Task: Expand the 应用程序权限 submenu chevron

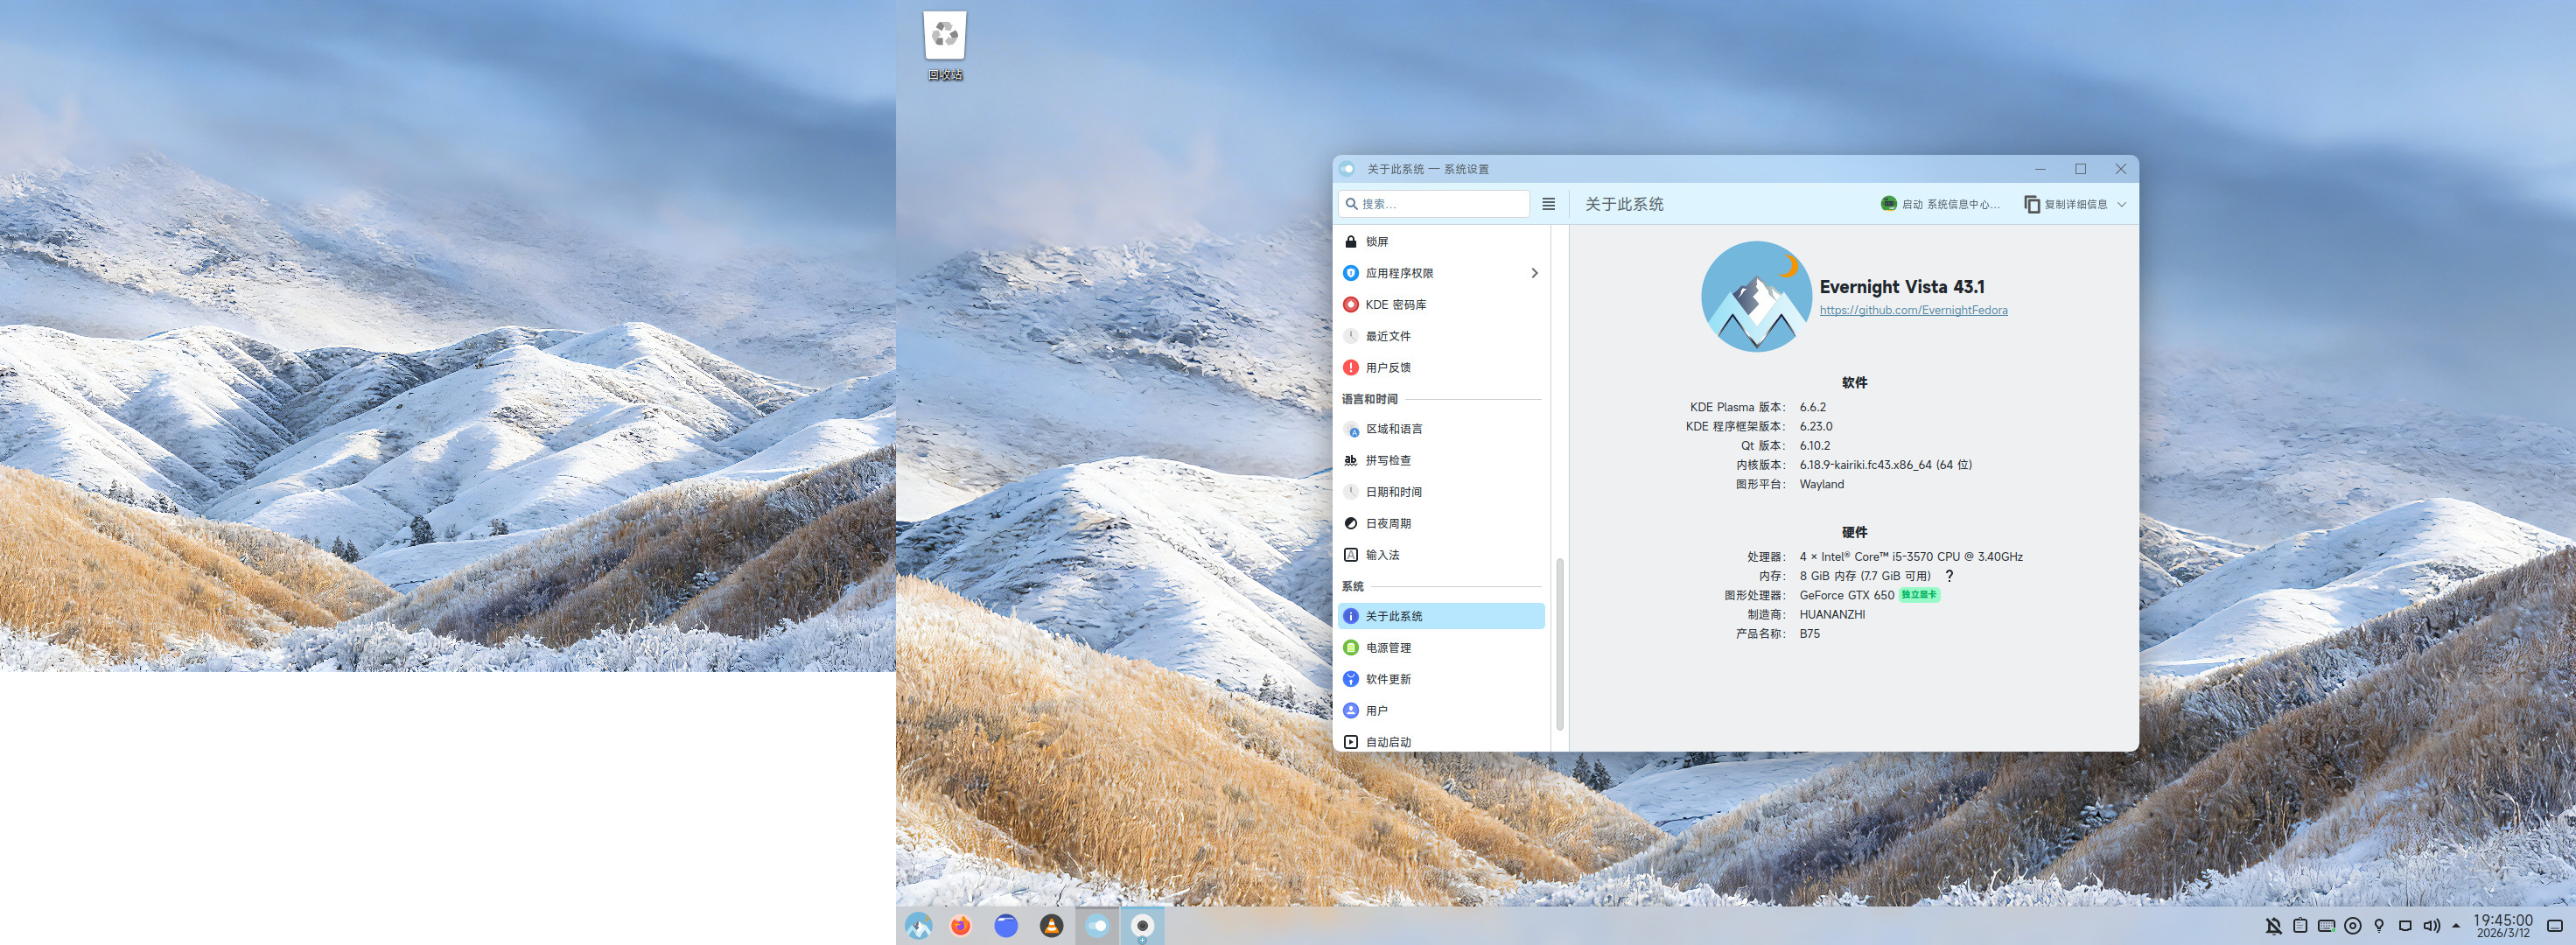Action: [x=1534, y=273]
